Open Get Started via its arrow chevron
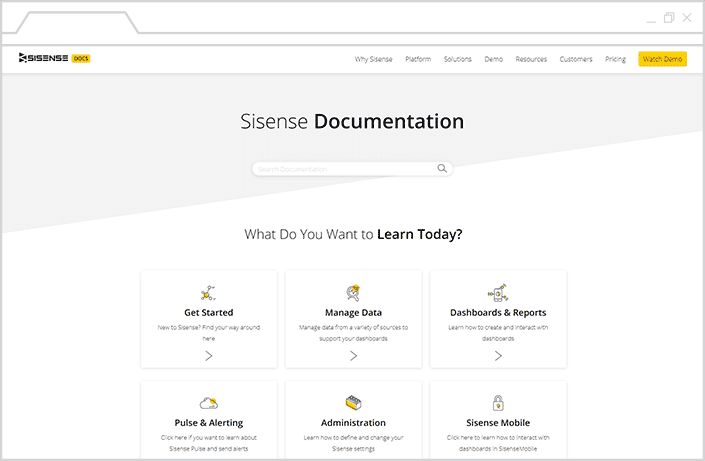This screenshot has width=705, height=461. (209, 356)
